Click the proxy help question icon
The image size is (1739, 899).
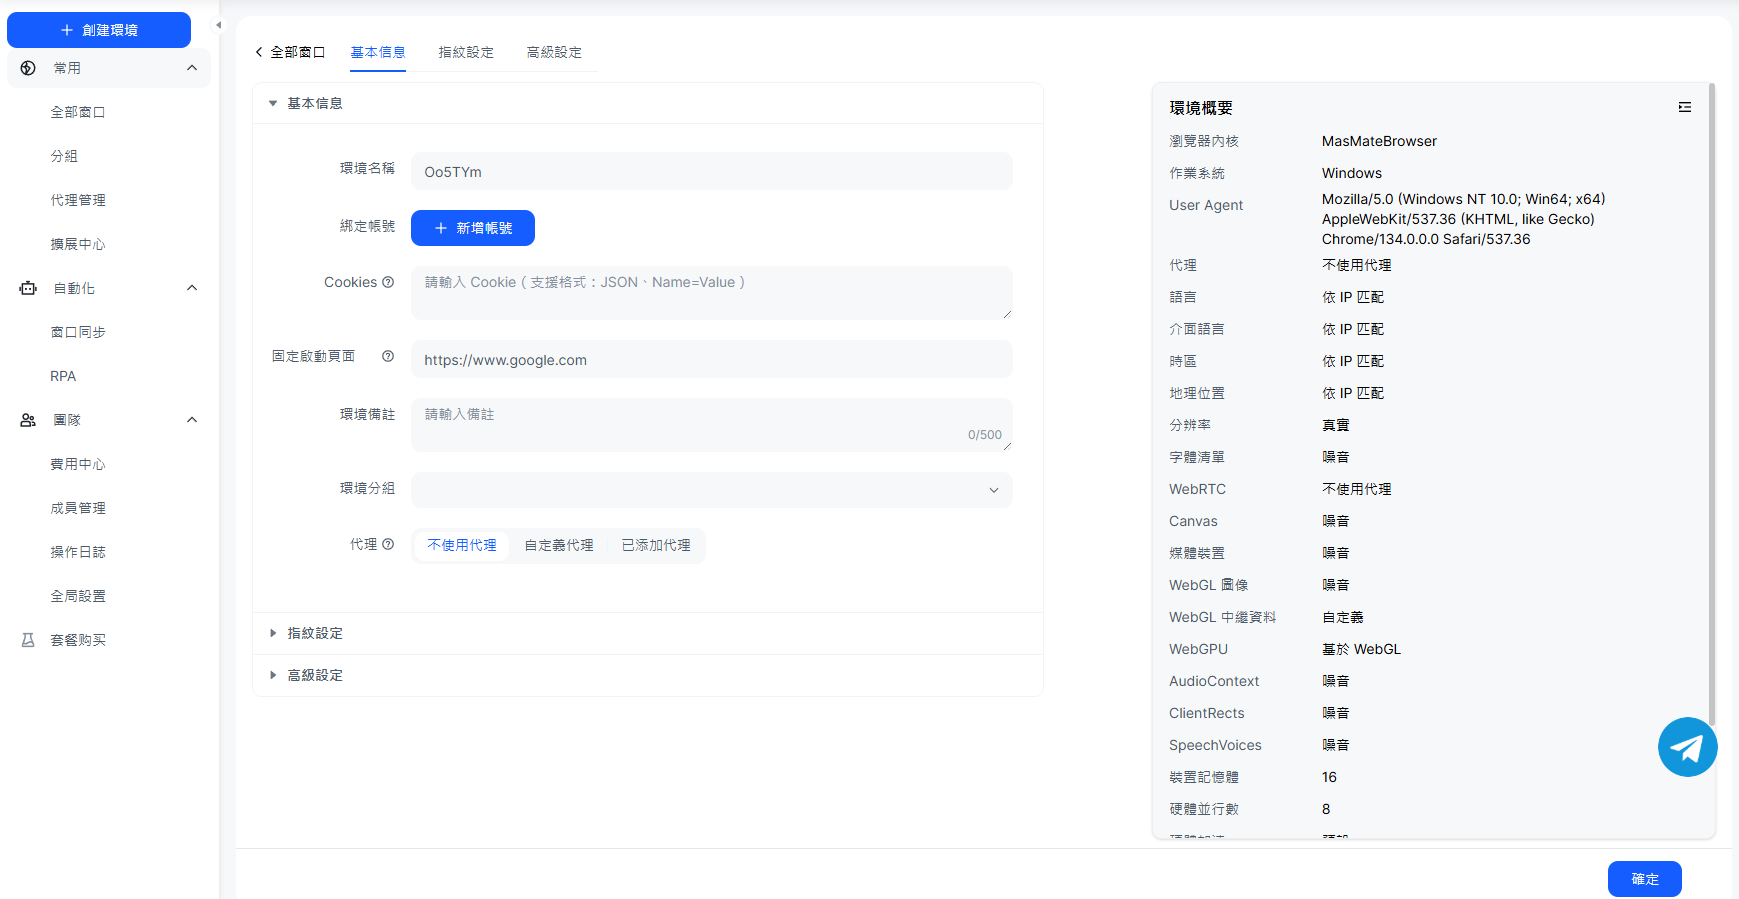(388, 544)
